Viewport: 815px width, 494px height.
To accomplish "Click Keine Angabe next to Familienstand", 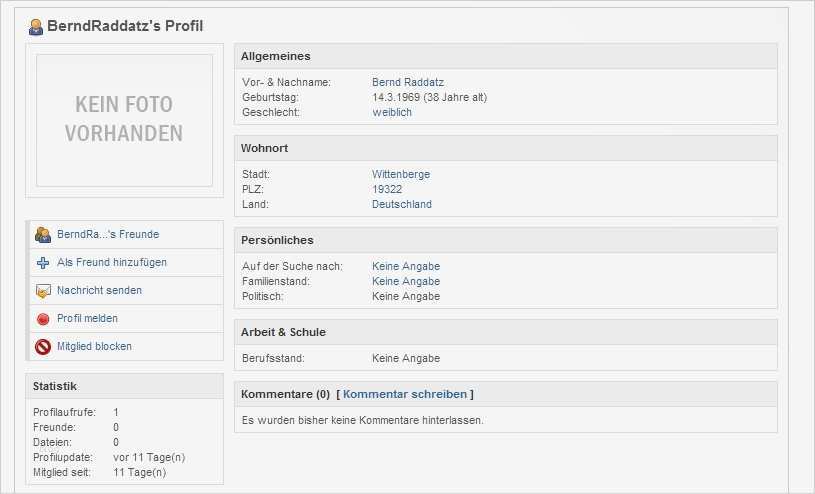I will coord(406,282).
